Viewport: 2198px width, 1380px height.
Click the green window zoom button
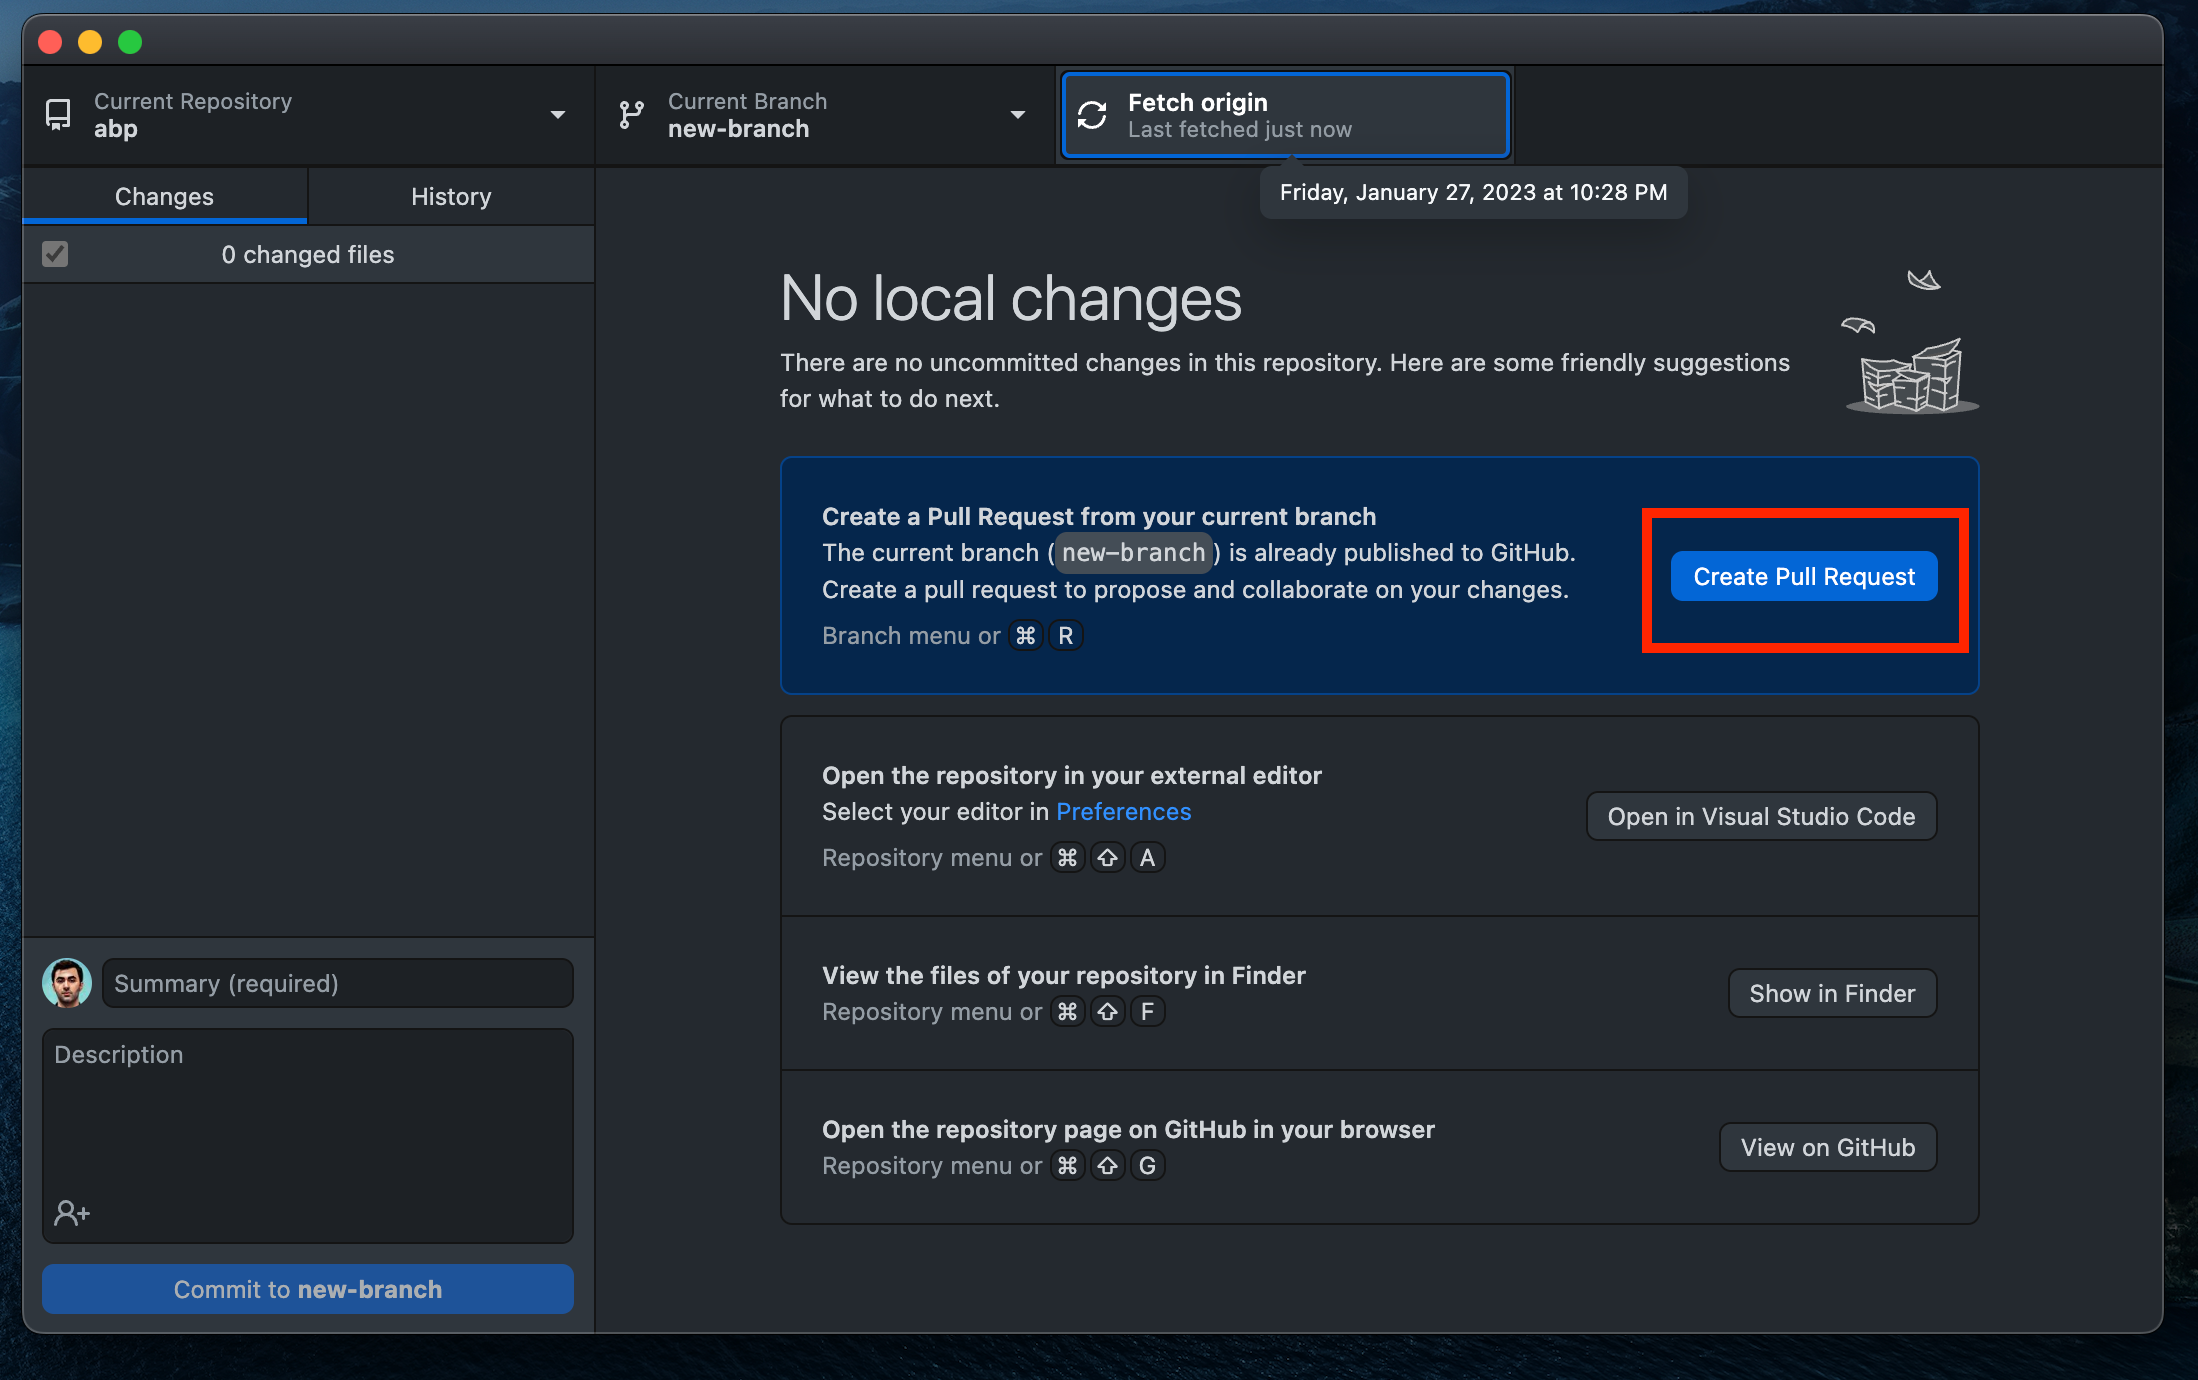click(130, 42)
